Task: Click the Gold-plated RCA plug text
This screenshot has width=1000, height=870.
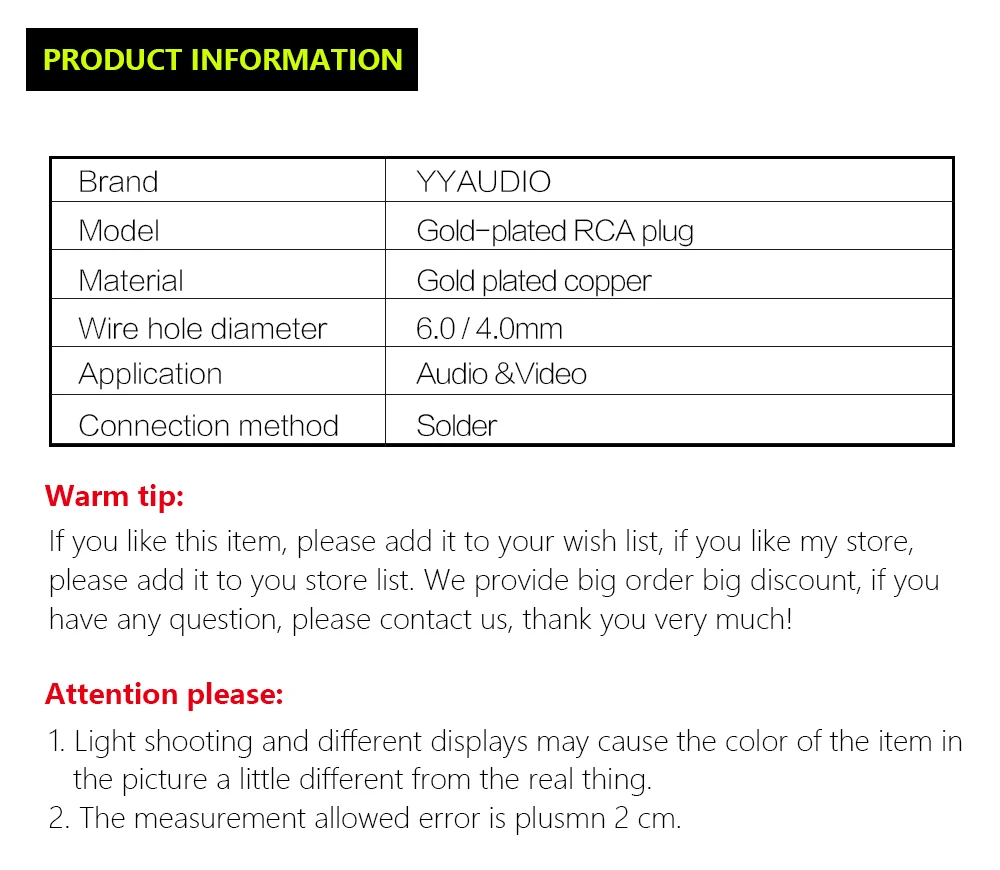Action: point(555,231)
